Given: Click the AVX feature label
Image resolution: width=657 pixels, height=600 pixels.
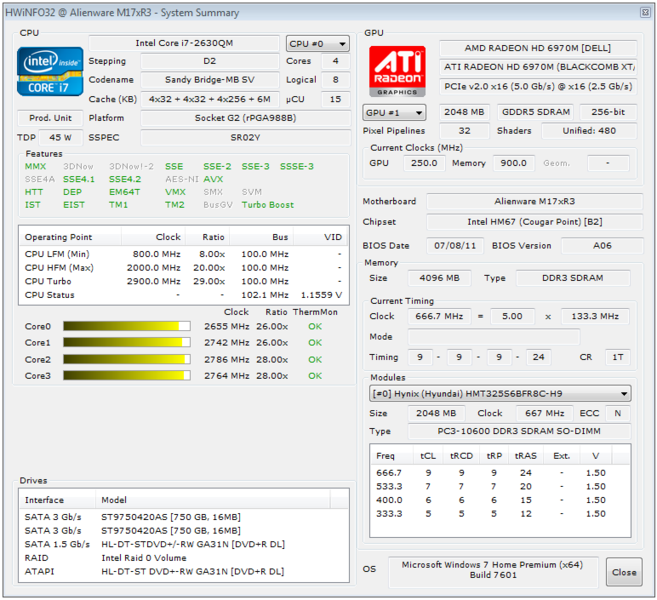Looking at the screenshot, I should (213, 179).
